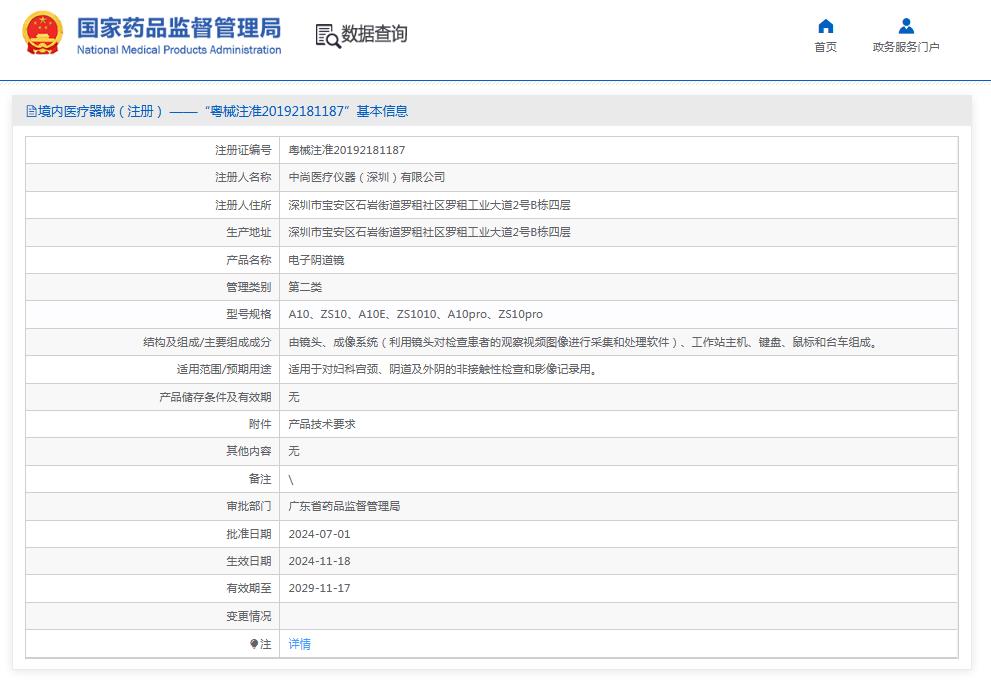Image resolution: width=991 pixels, height=690 pixels.
Task: Click the national emblem logo
Action: pos(42,34)
